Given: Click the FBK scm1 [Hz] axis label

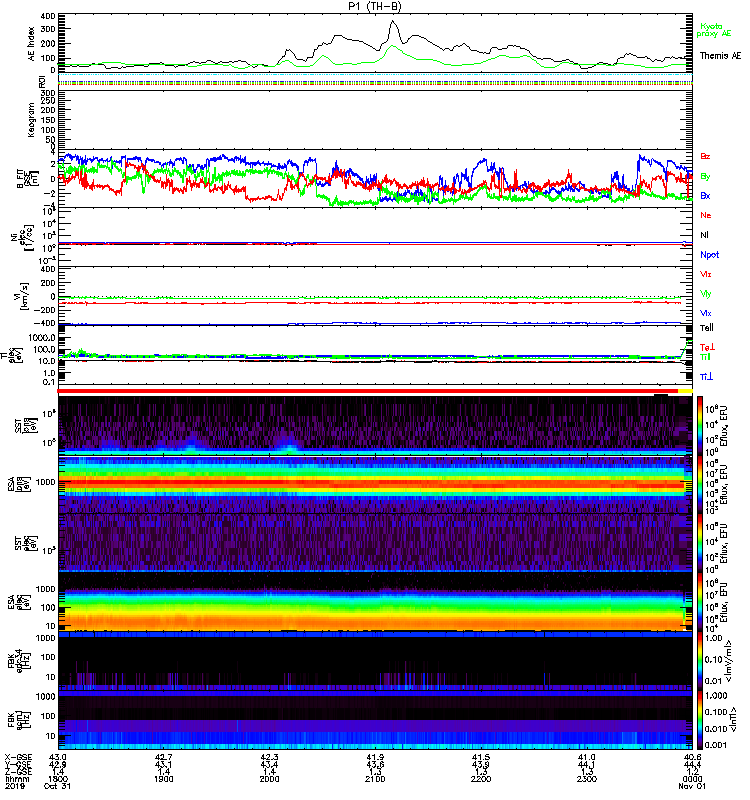Looking at the screenshot, I should point(19,718).
